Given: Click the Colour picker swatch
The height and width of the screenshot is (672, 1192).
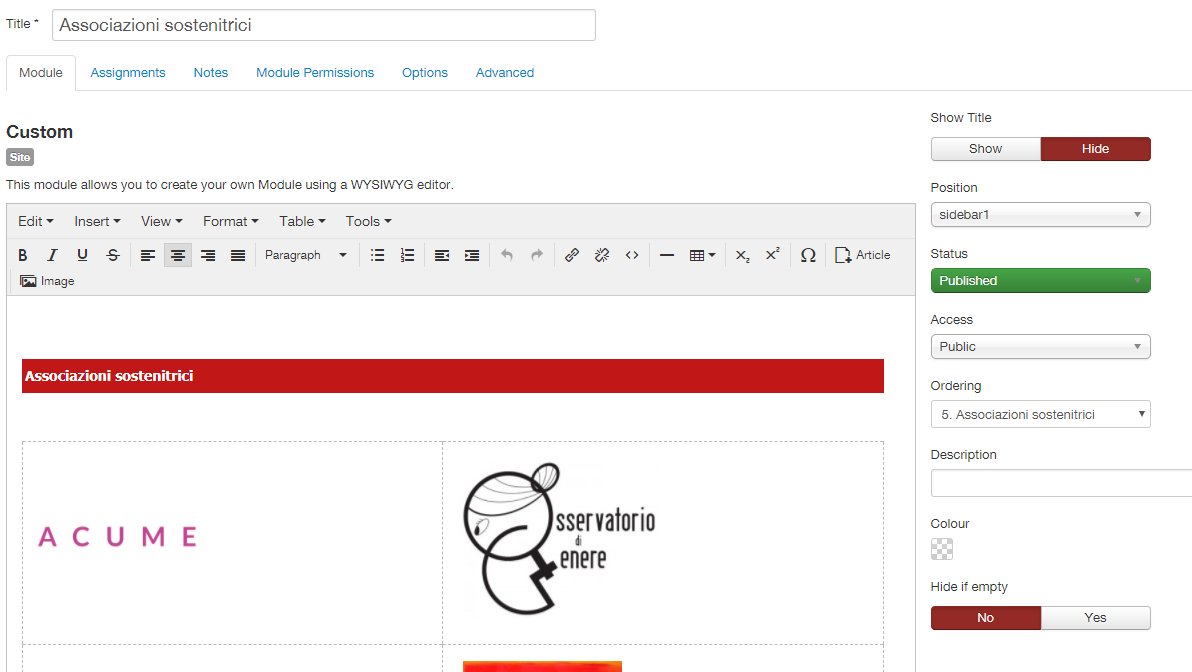Looking at the screenshot, I should click(x=942, y=549).
